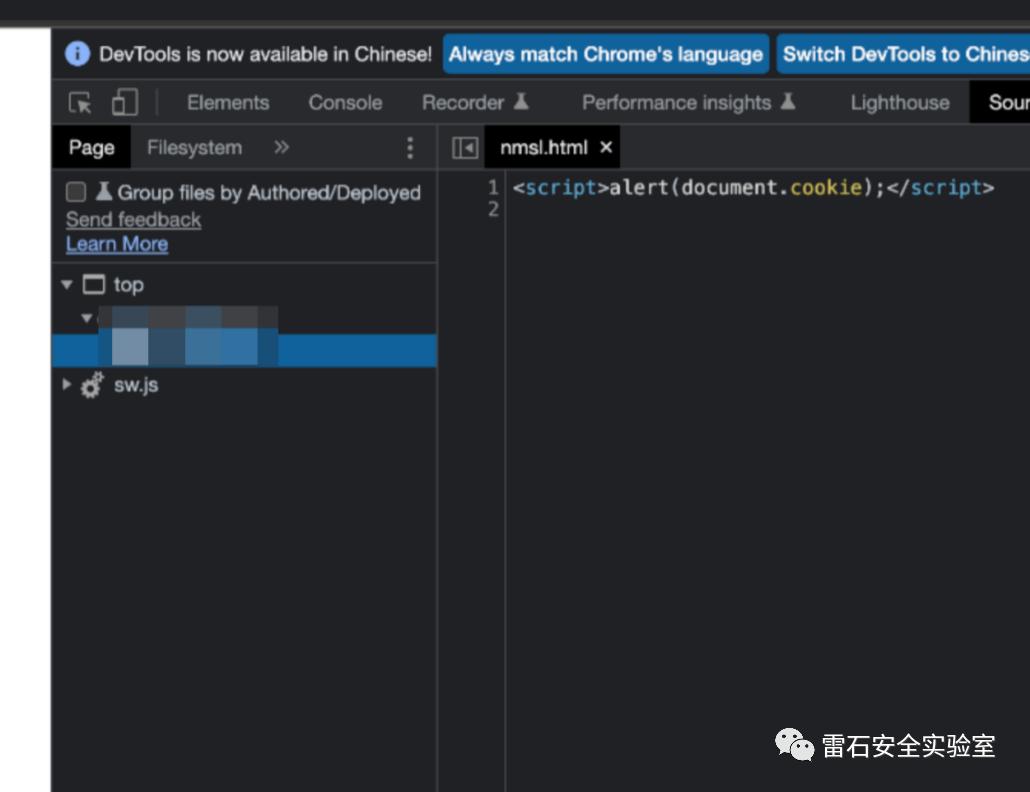Screen dimensions: 1030x792
Task: Toggle the navigator sidebar visibility icon
Action: tap(464, 148)
